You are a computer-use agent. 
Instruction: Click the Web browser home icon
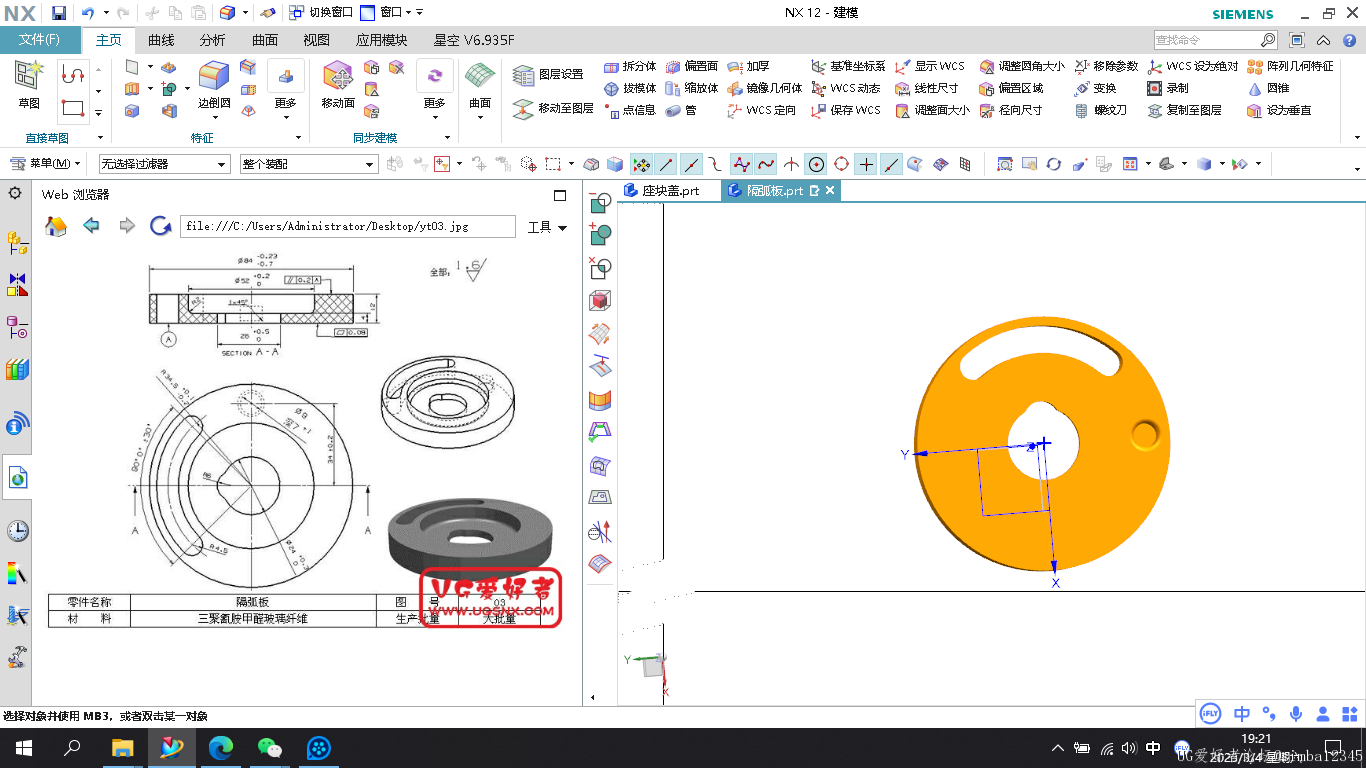click(56, 227)
